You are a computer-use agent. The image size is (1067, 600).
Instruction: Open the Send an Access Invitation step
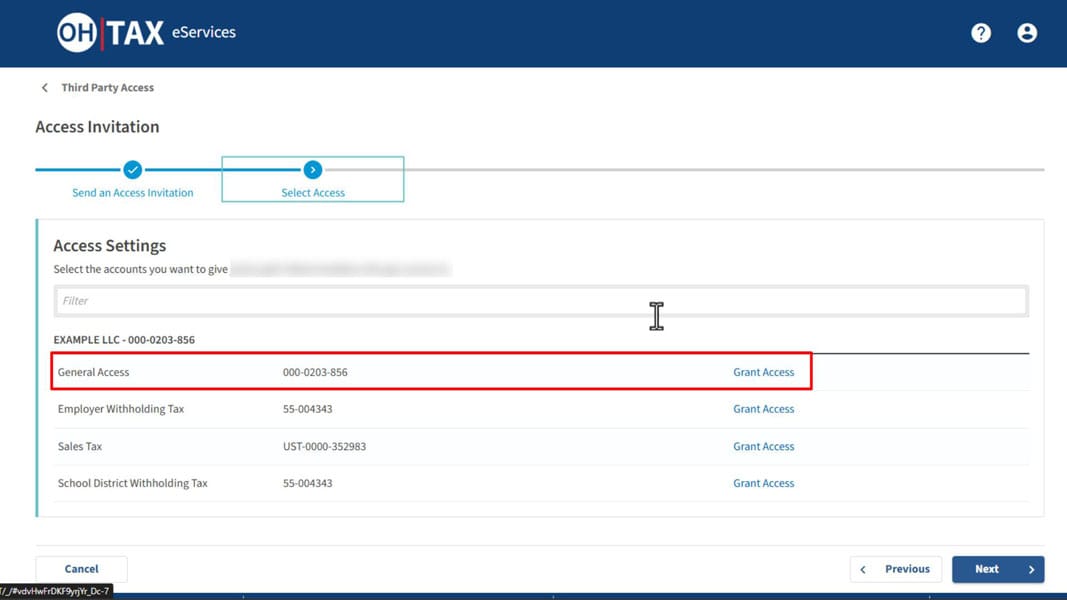click(133, 193)
